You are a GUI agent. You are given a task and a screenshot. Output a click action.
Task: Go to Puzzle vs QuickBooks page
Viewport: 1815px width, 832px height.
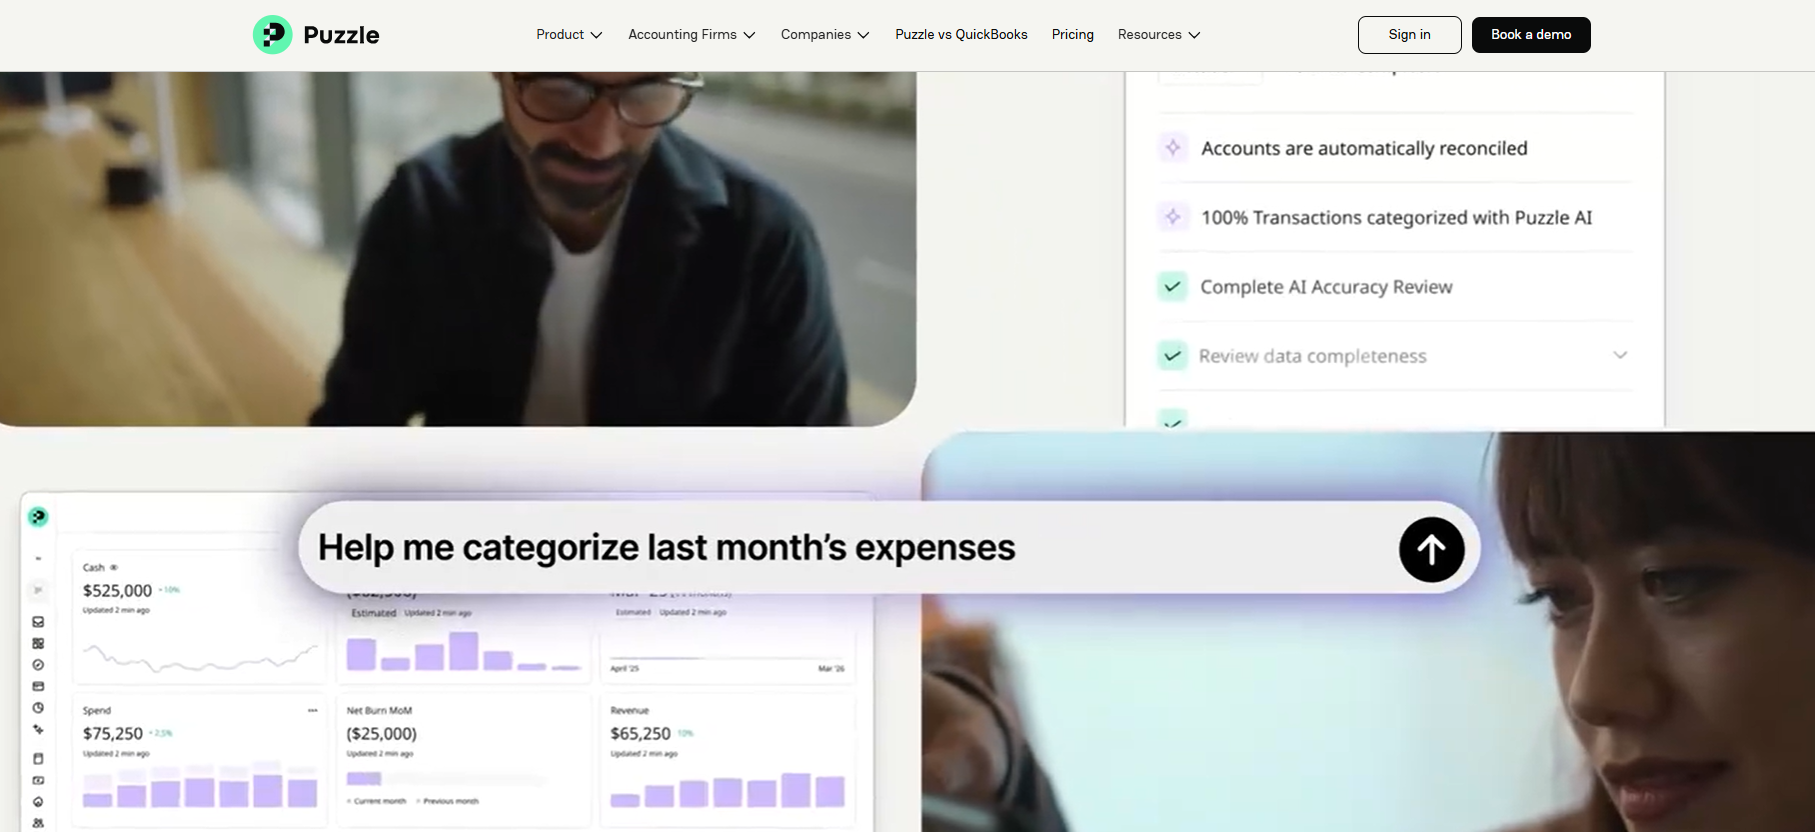pyautogui.click(x=961, y=35)
